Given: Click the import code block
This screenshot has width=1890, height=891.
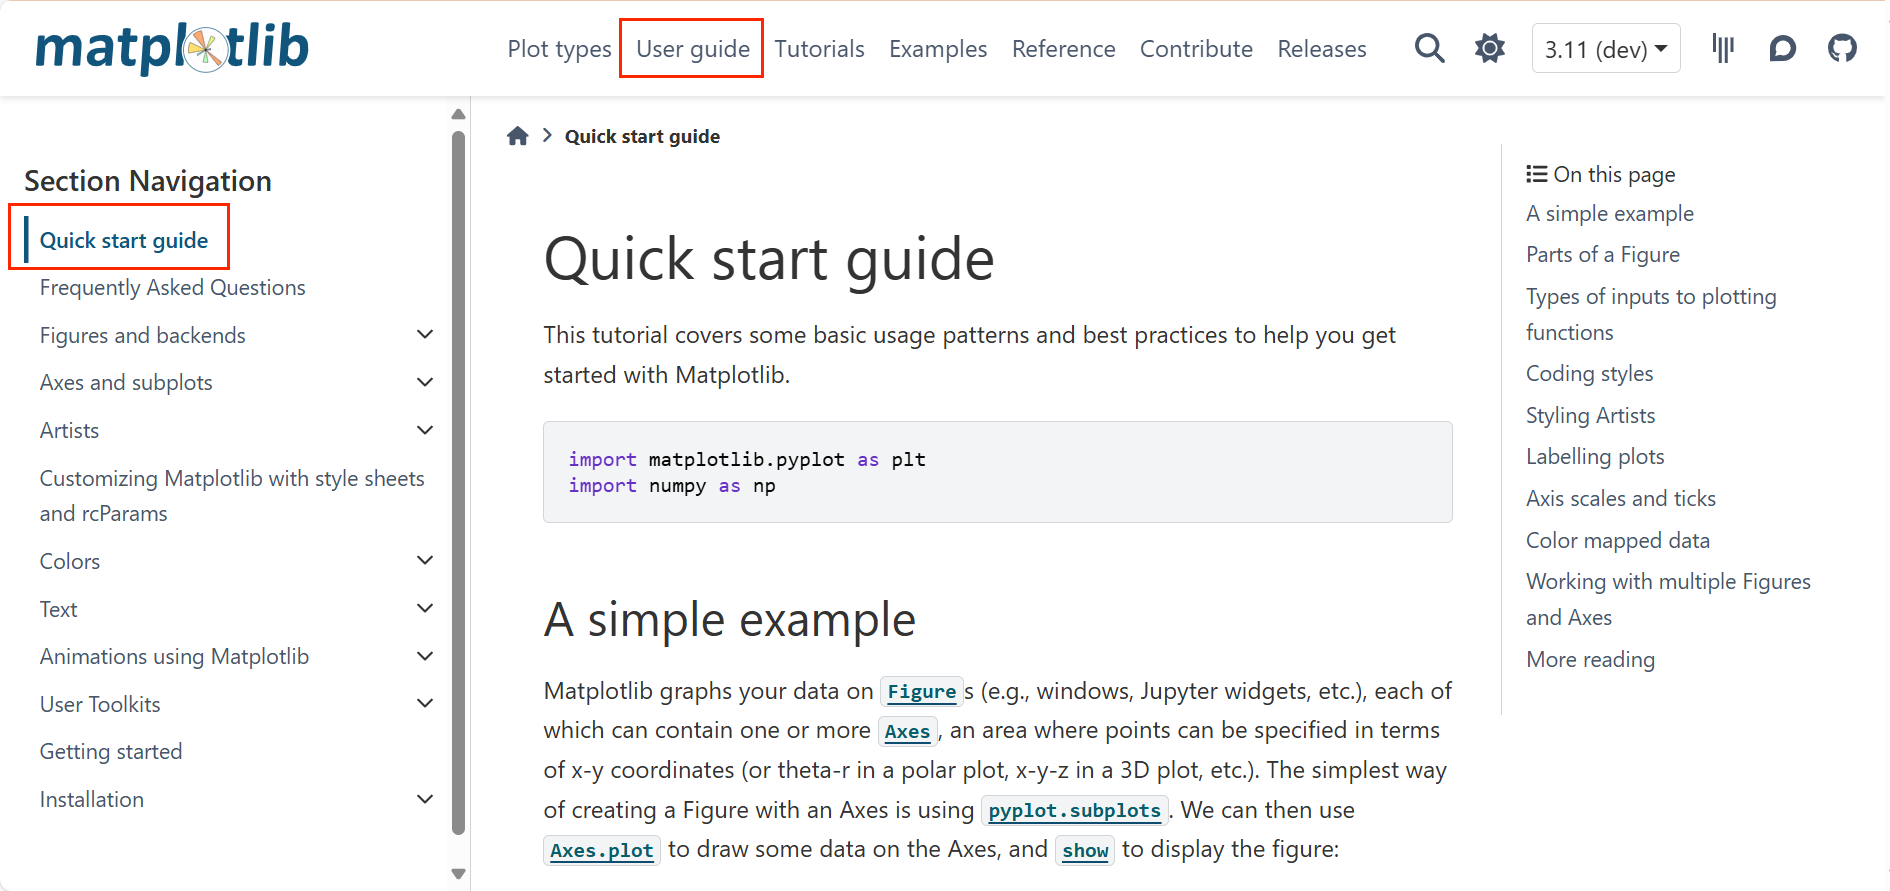Looking at the screenshot, I should coord(997,472).
